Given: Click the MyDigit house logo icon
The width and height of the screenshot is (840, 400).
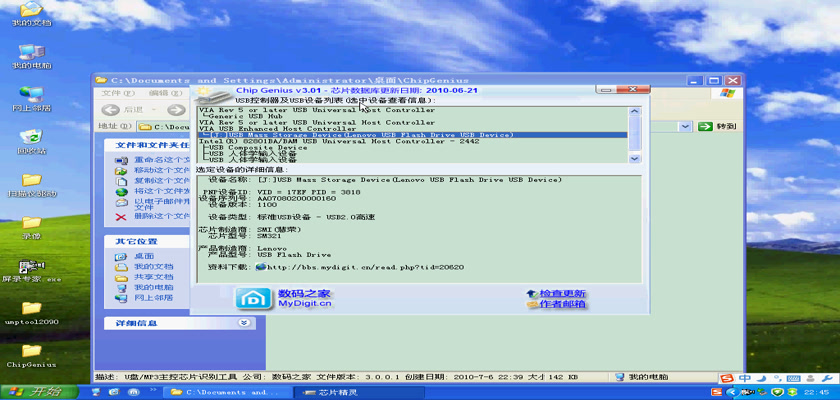Looking at the screenshot, I should (253, 298).
